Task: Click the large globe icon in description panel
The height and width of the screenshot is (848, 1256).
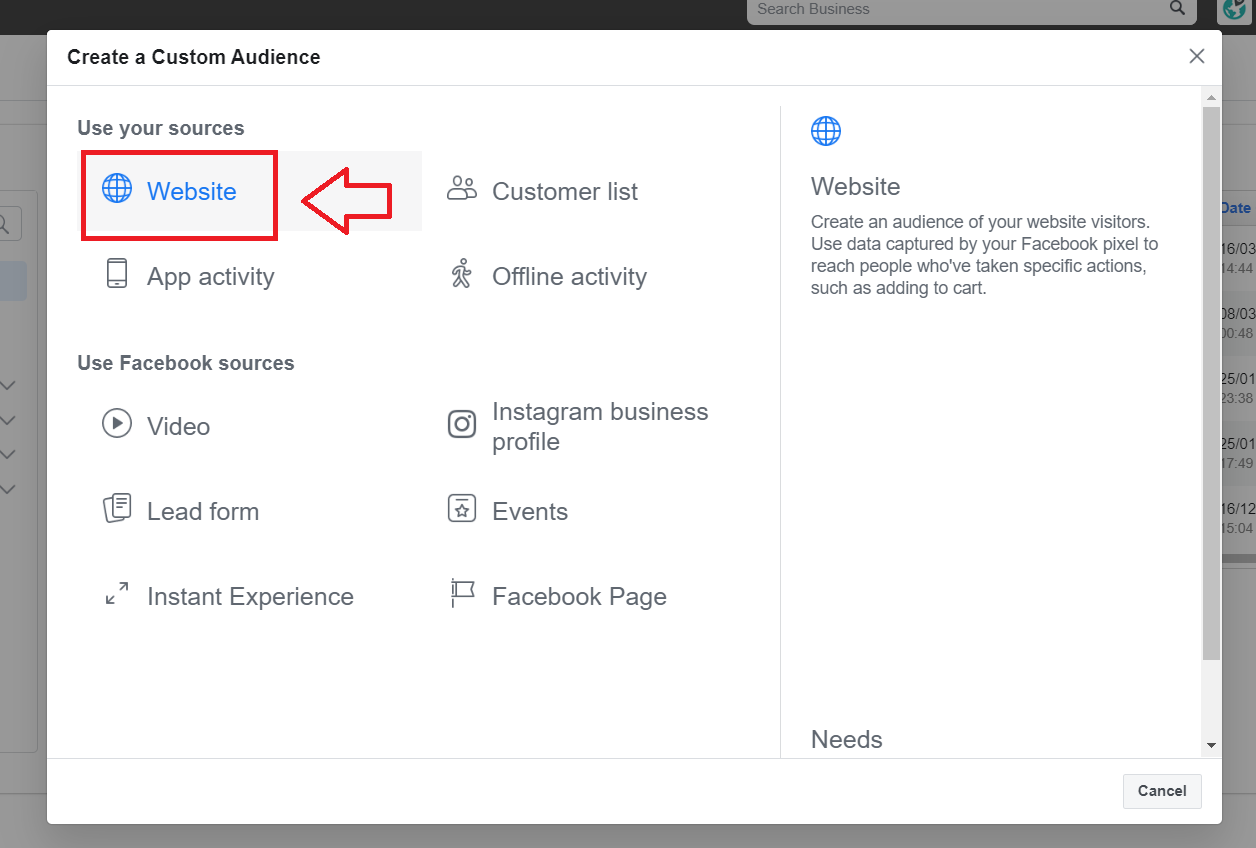Action: point(826,131)
